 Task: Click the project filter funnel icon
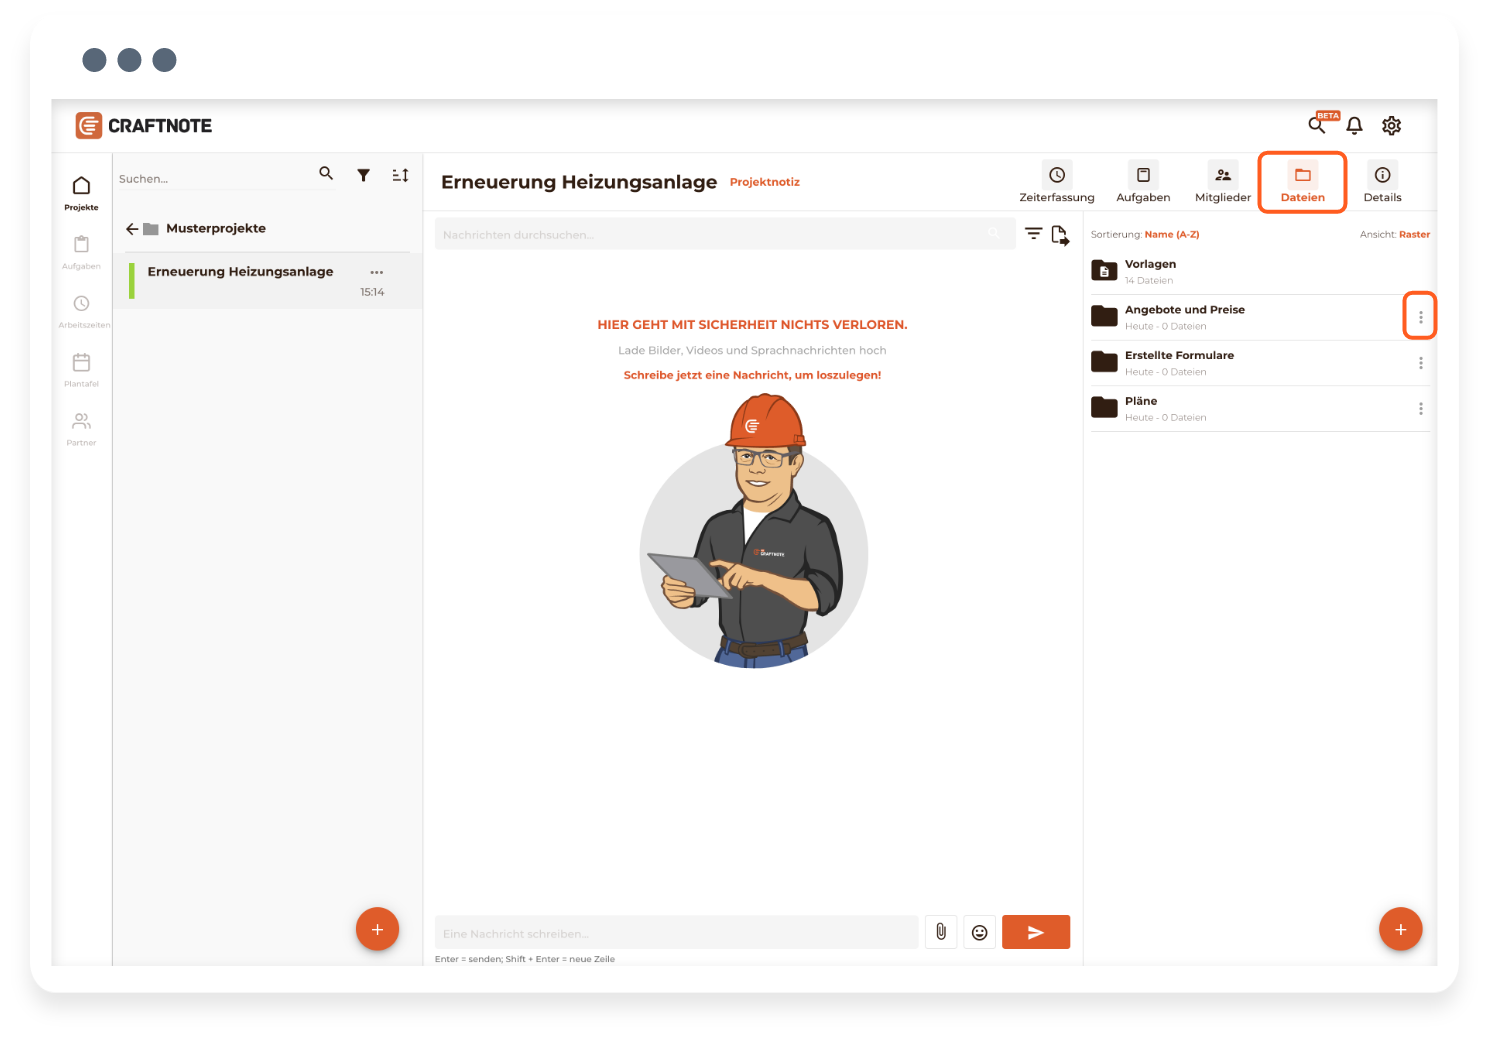pos(363,175)
